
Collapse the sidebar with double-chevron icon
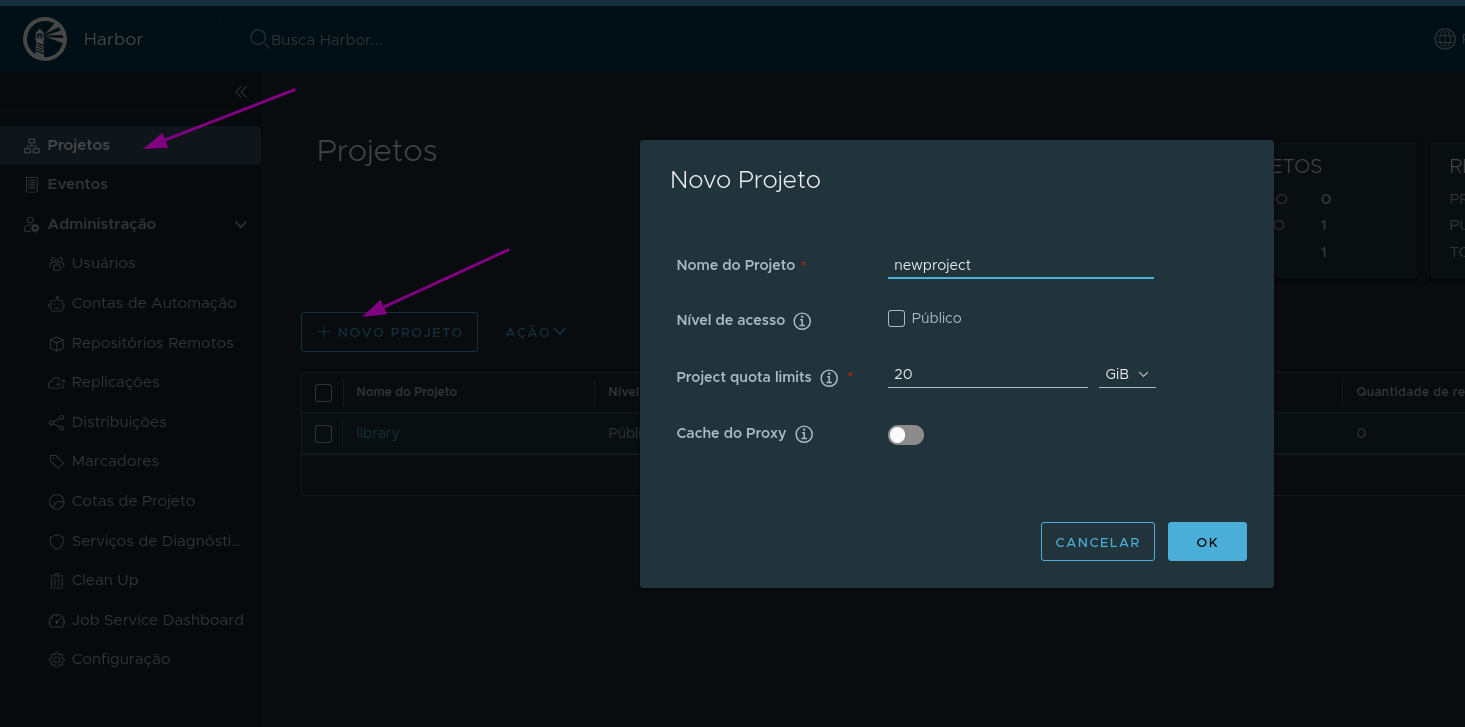click(241, 92)
